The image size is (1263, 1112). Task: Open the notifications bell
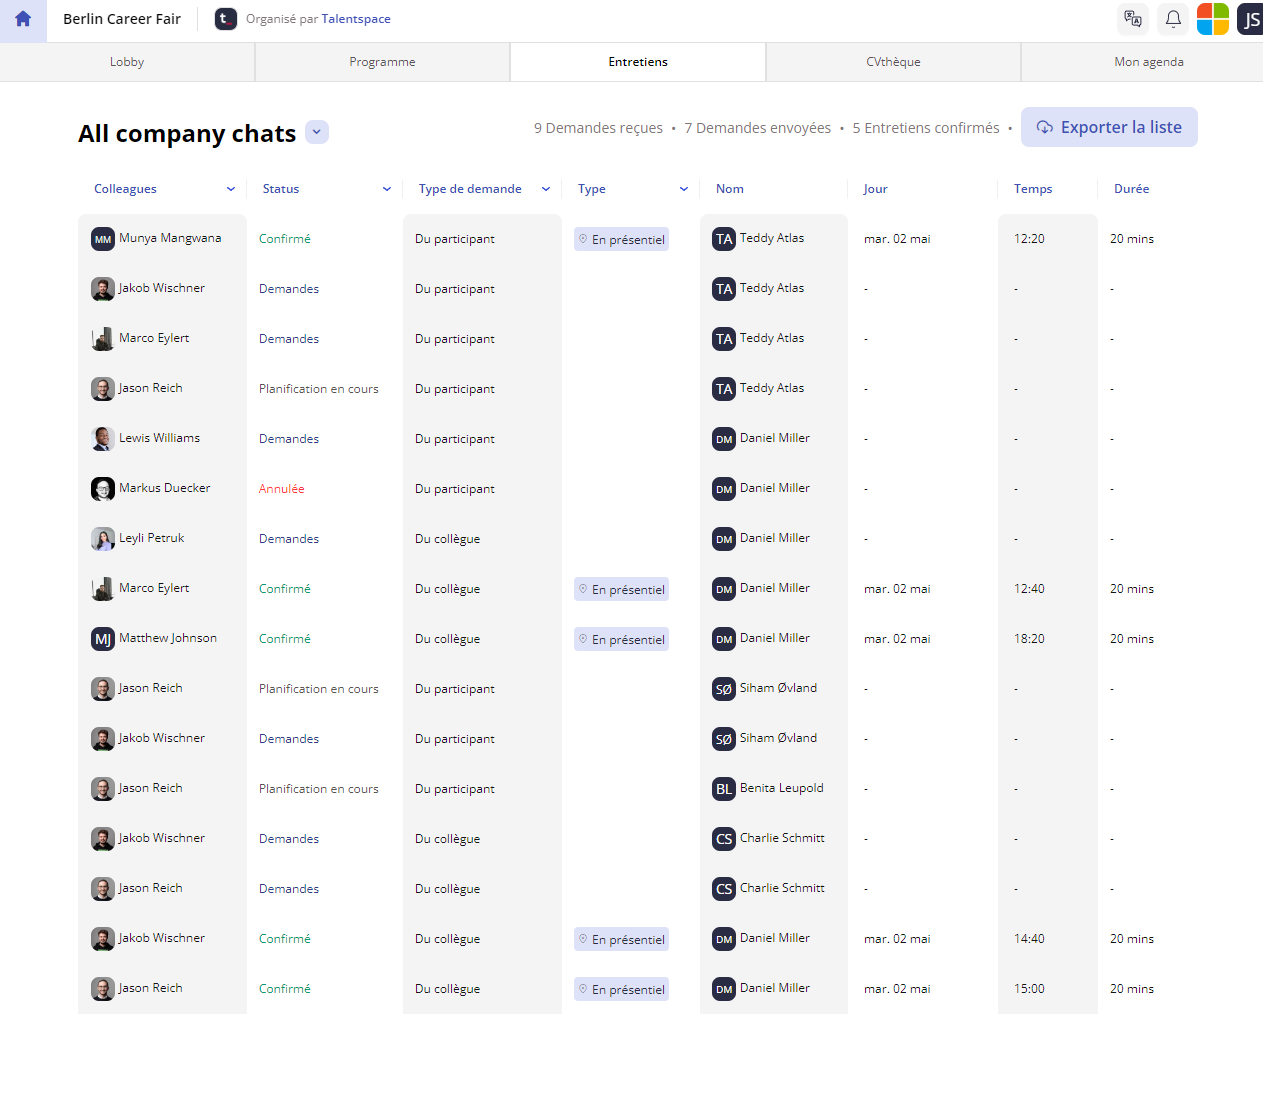click(1173, 19)
